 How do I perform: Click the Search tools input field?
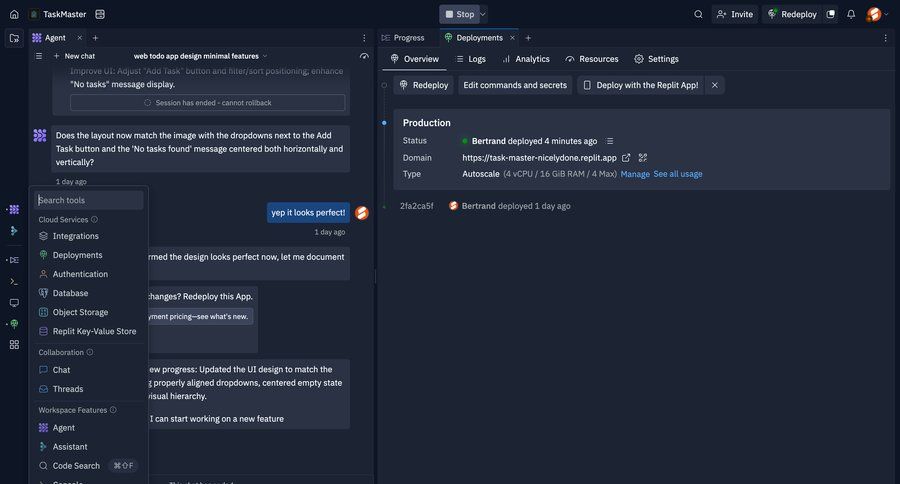pos(88,200)
